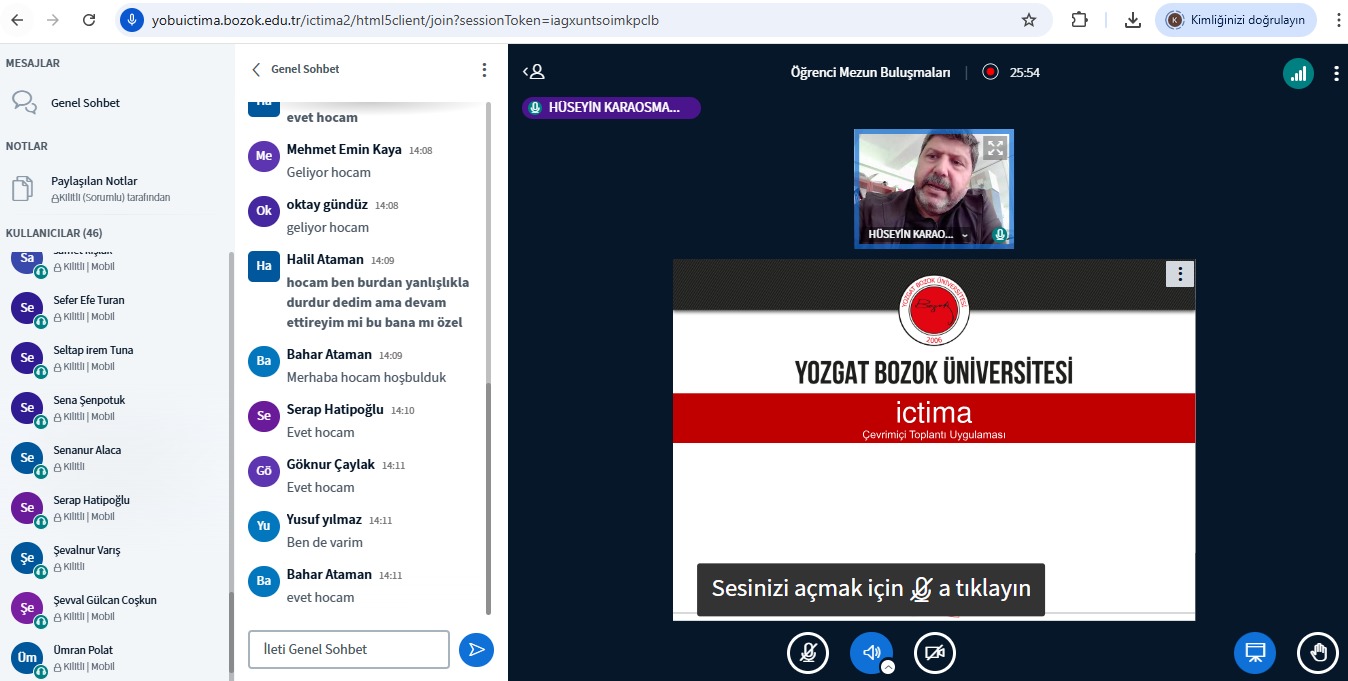Click the chat messages scrollbar
The image size is (1348, 681).
point(488,500)
